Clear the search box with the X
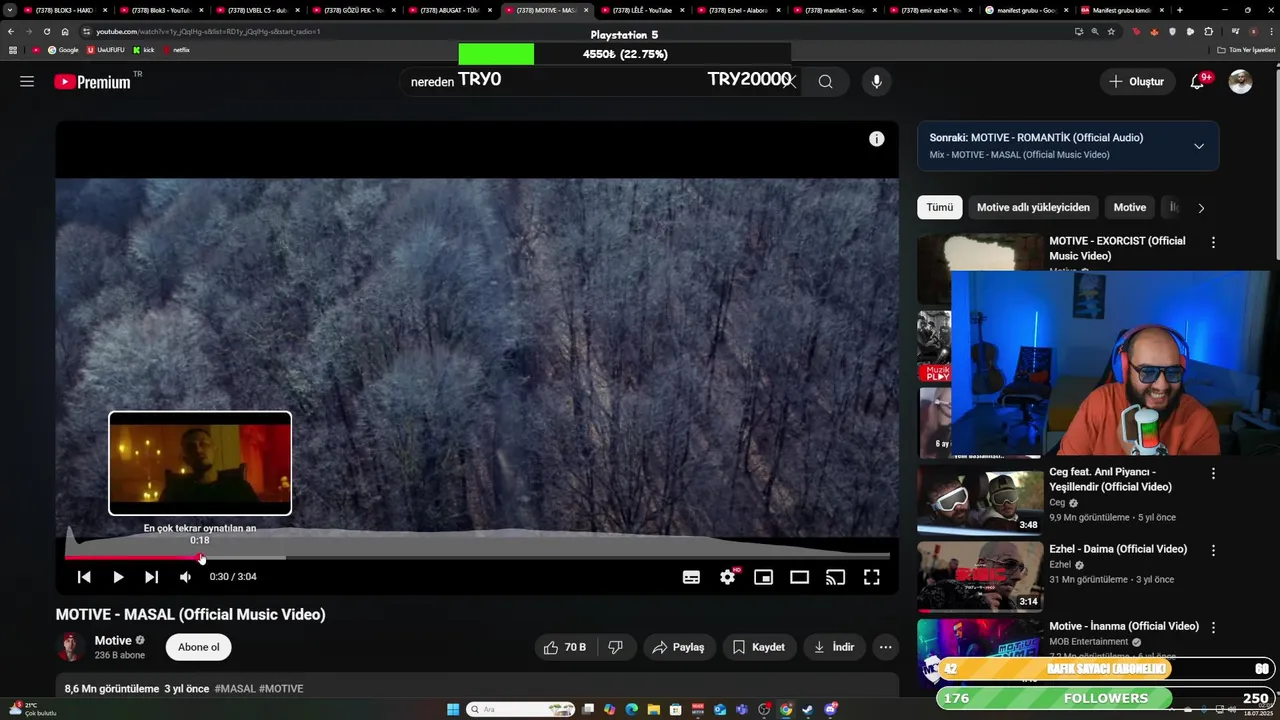The height and width of the screenshot is (720, 1280). pyautogui.click(x=790, y=82)
